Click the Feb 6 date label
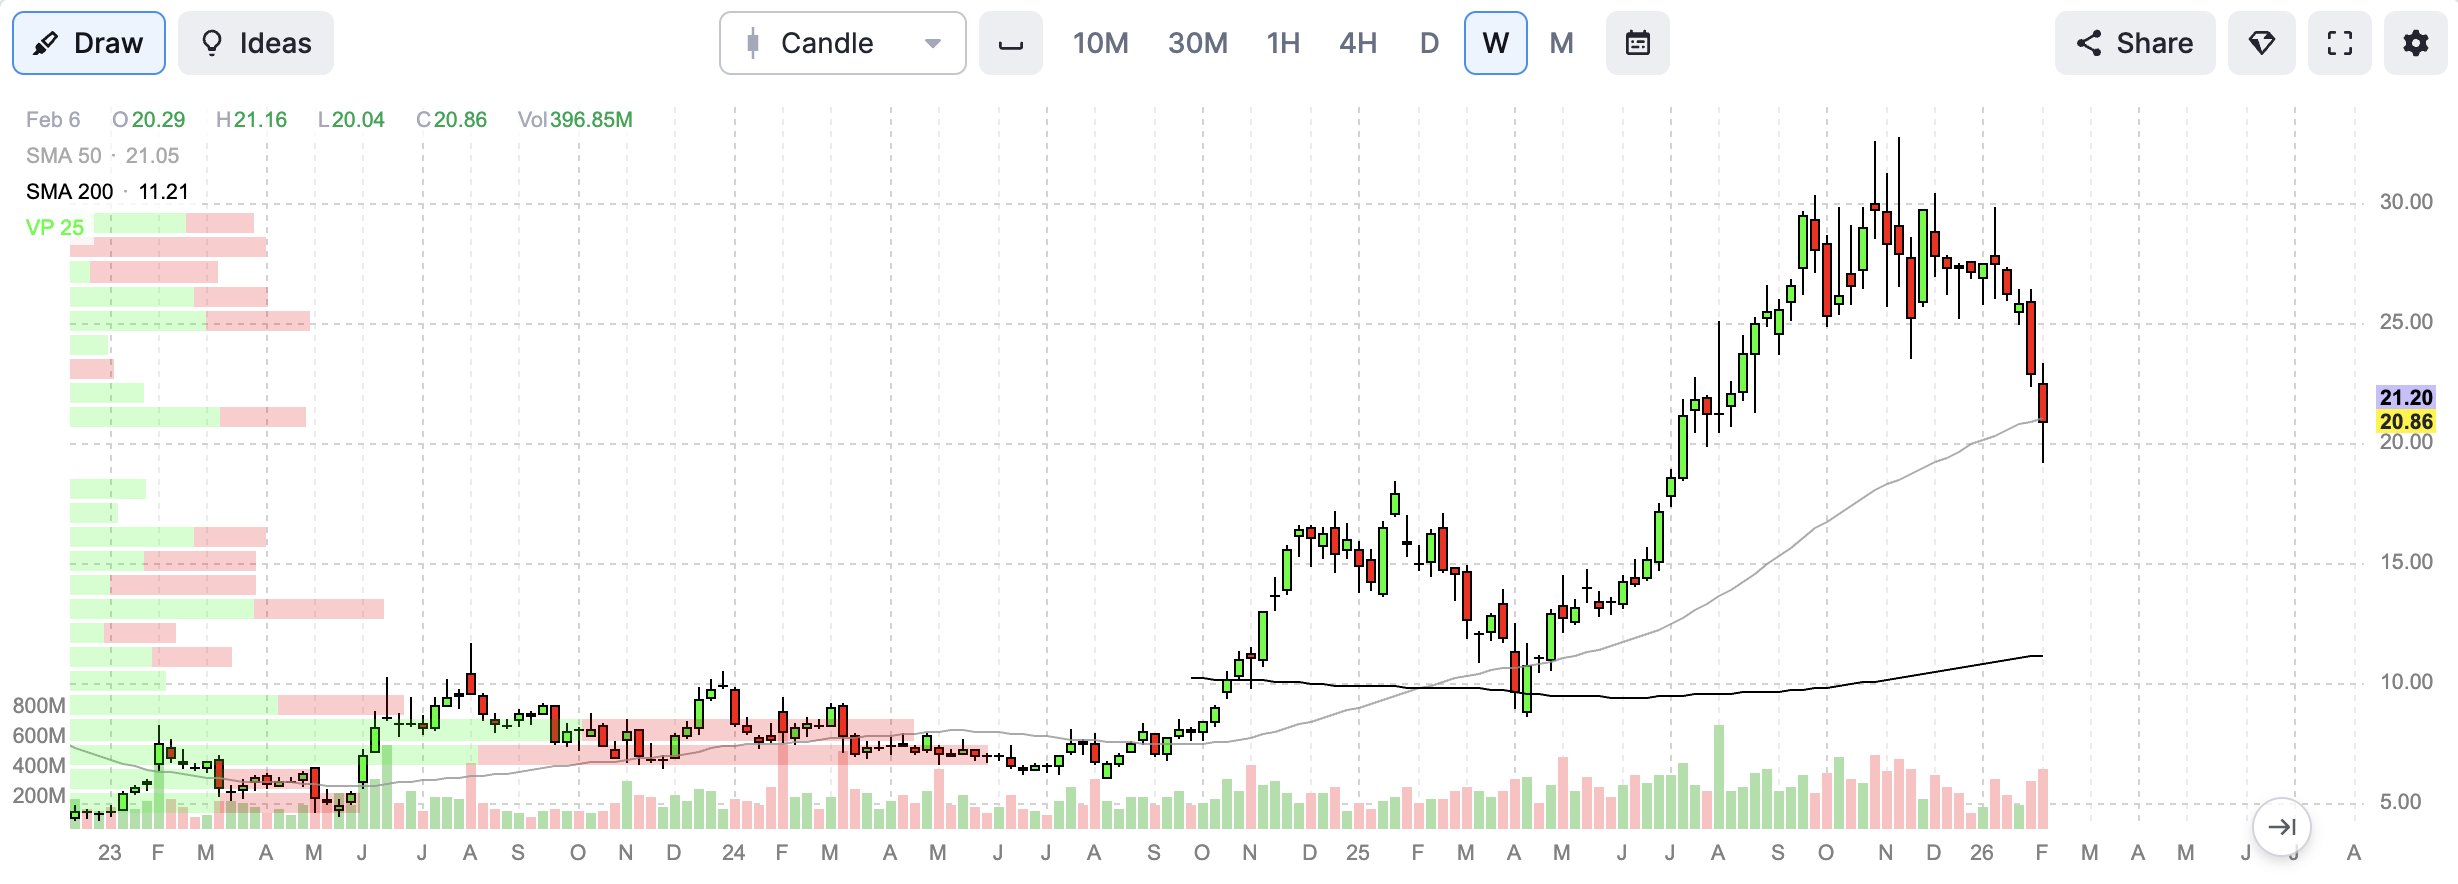The width and height of the screenshot is (2458, 884). tap(53, 120)
